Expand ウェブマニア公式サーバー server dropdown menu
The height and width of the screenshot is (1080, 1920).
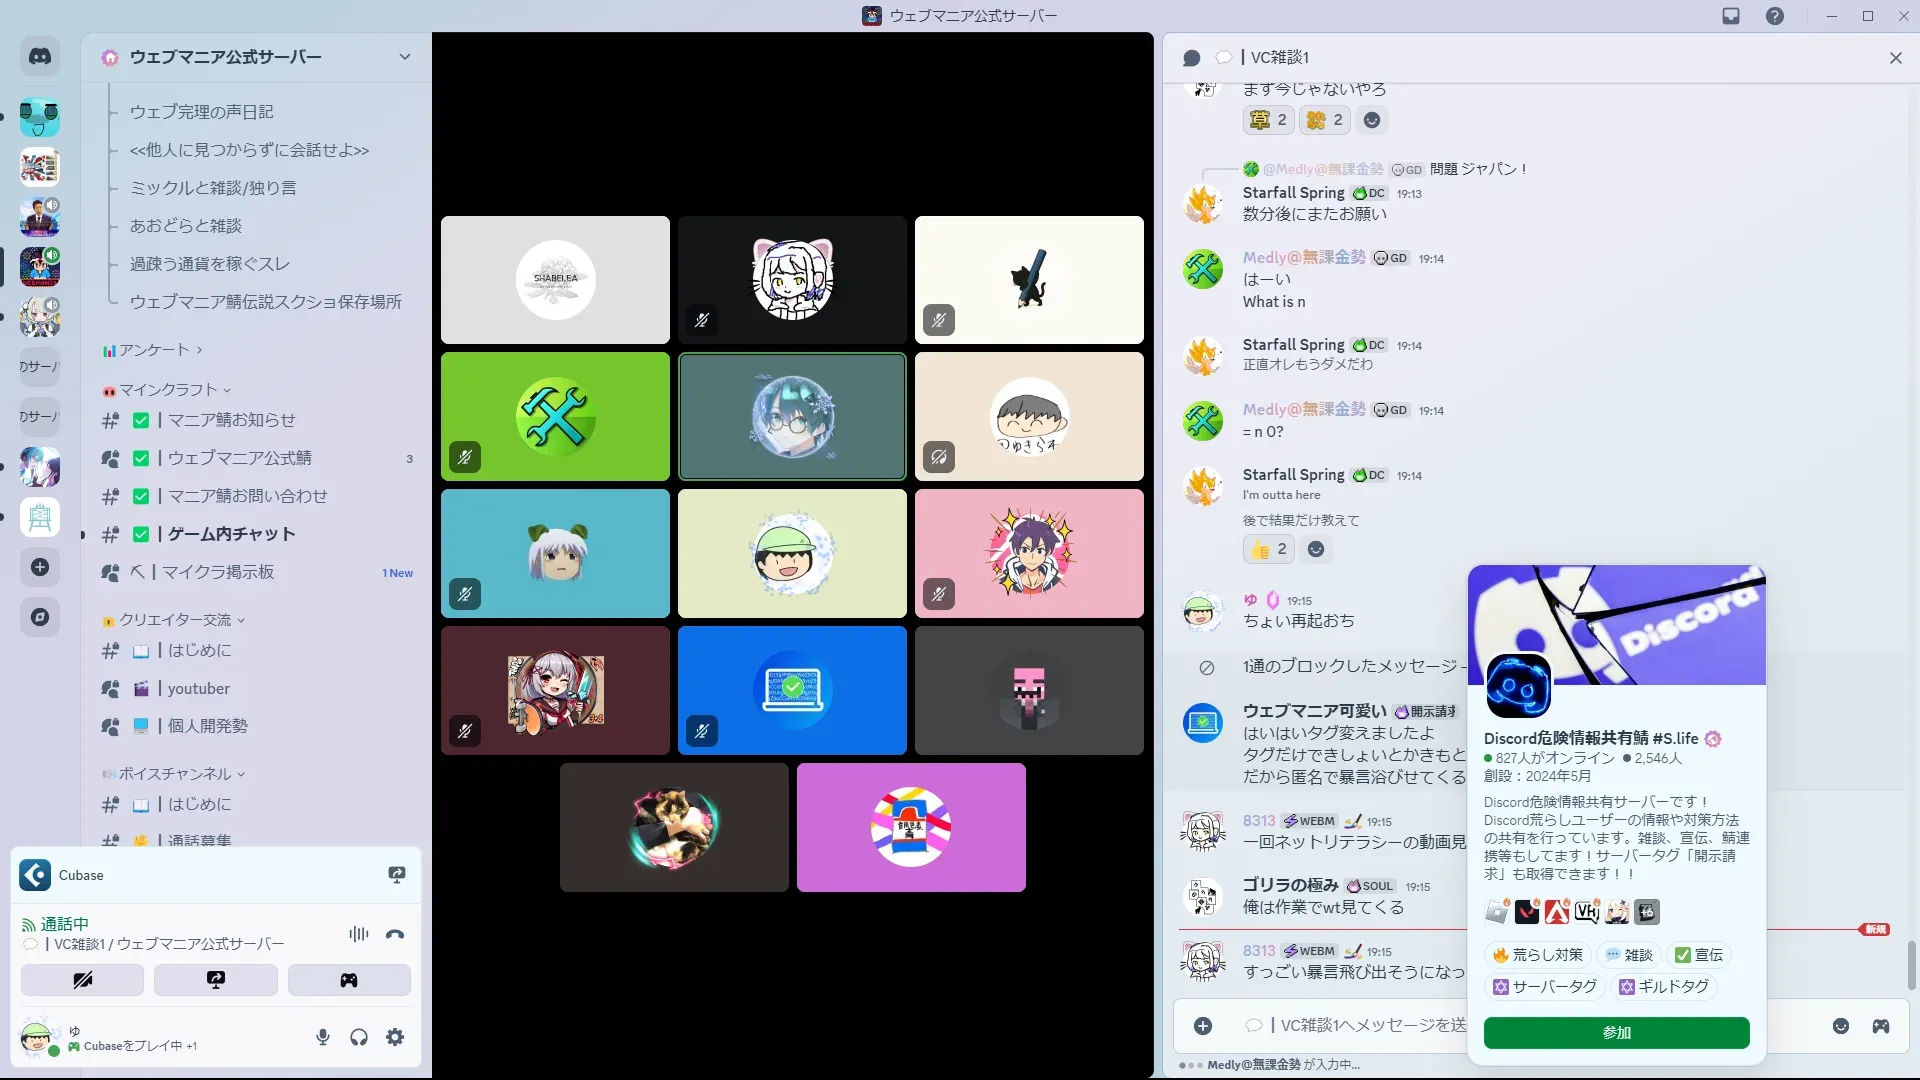404,57
